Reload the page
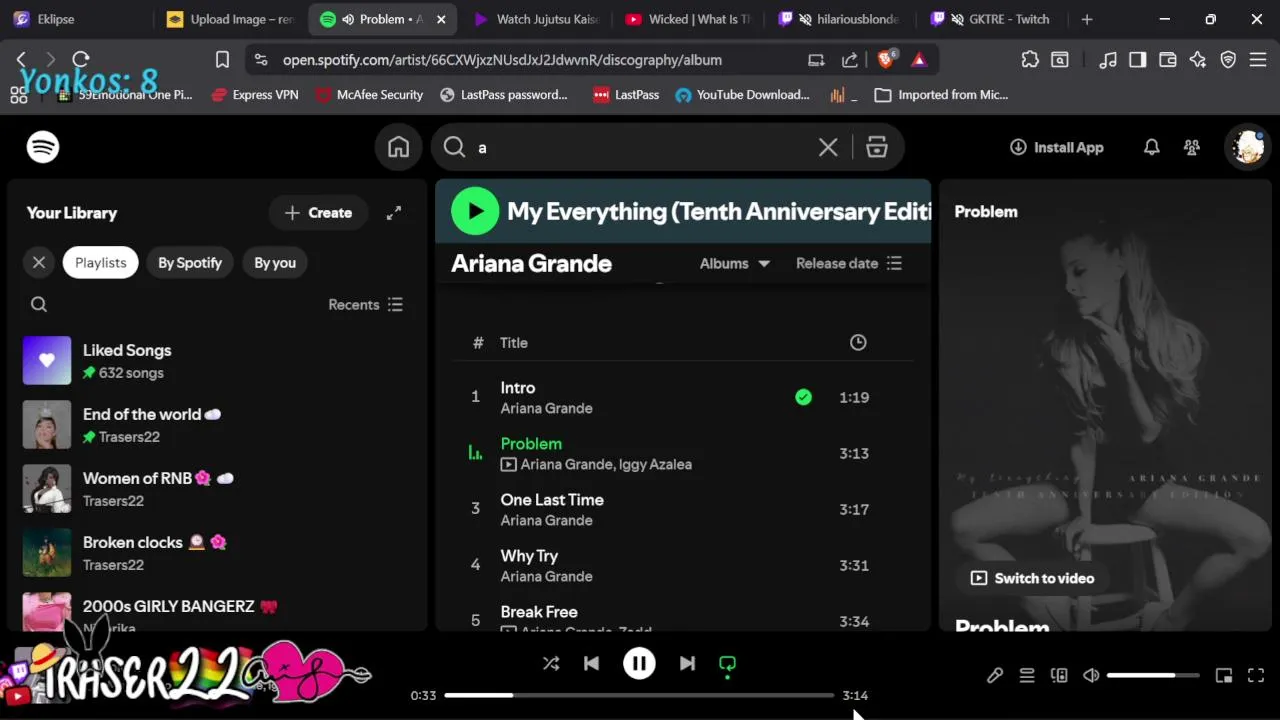 (81, 60)
